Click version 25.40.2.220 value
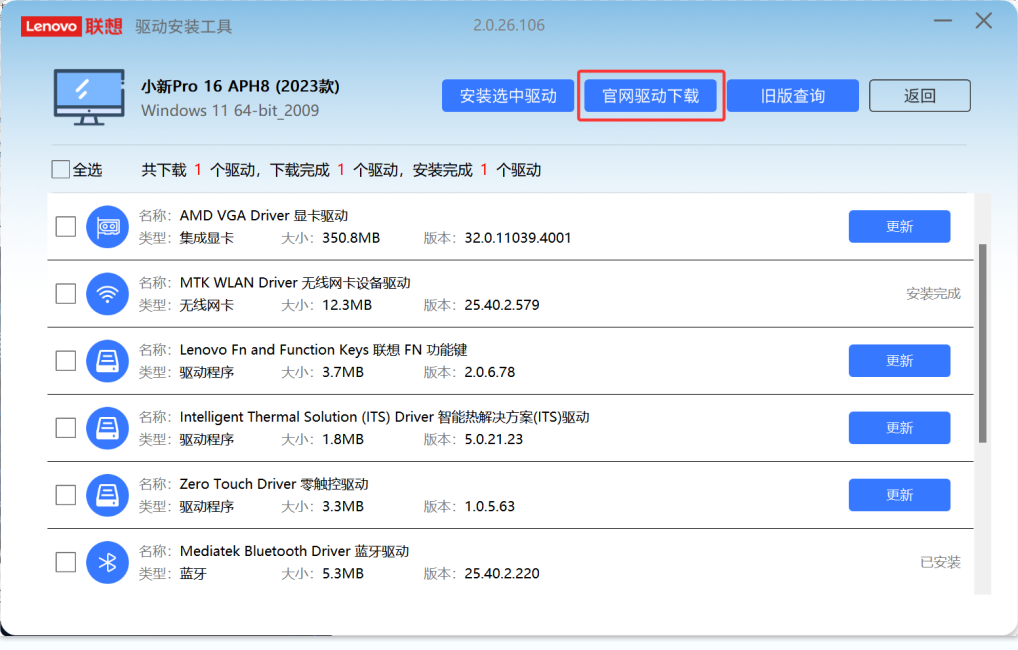The image size is (1018, 650). [x=502, y=574]
